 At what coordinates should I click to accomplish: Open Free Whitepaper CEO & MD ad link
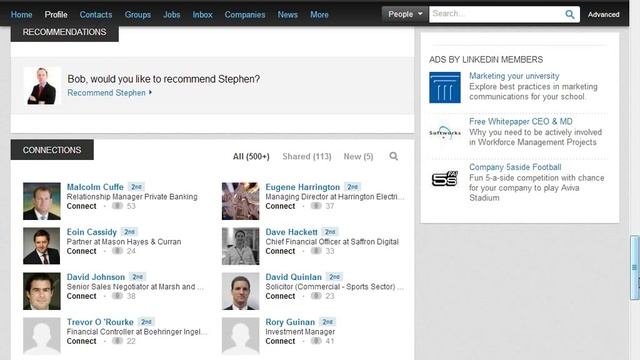click(520, 121)
